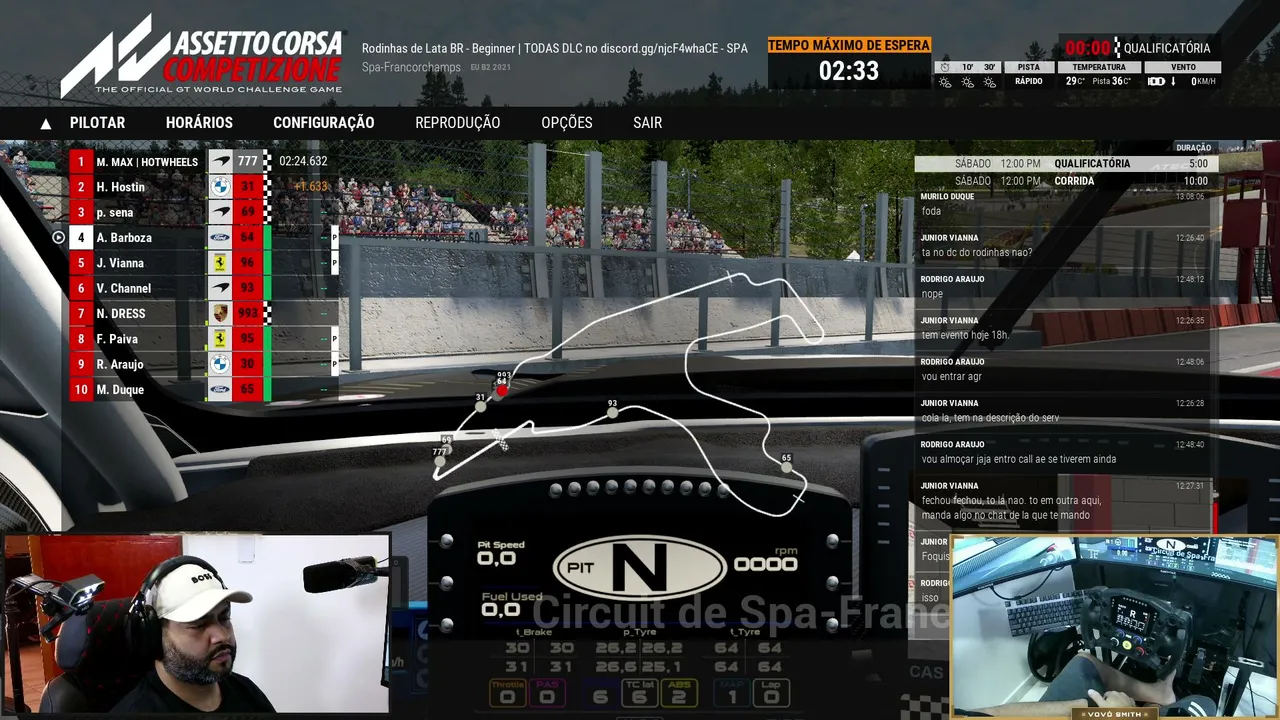Click the pit P indicator for R. Araujo
Image resolution: width=1280 pixels, height=720 pixels.
(335, 364)
